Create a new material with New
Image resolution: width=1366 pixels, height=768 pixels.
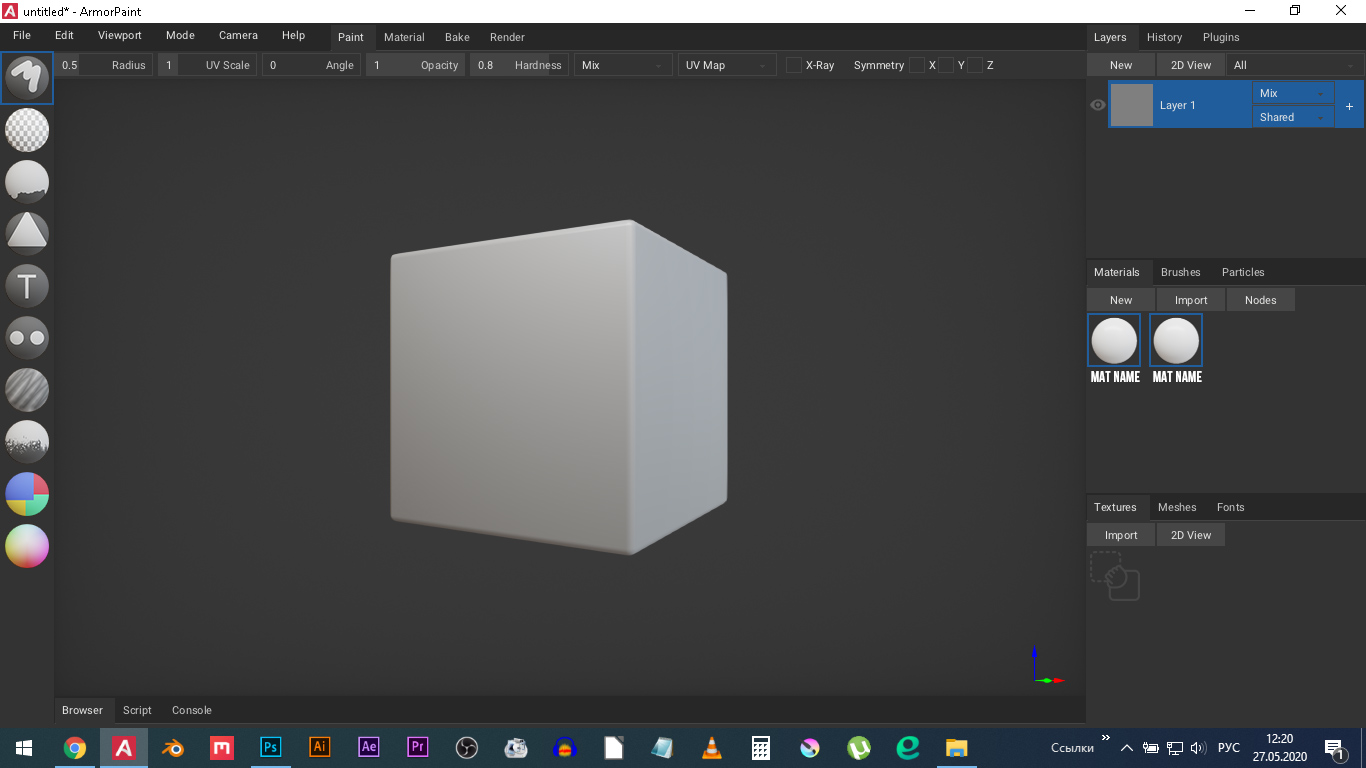(x=1121, y=300)
